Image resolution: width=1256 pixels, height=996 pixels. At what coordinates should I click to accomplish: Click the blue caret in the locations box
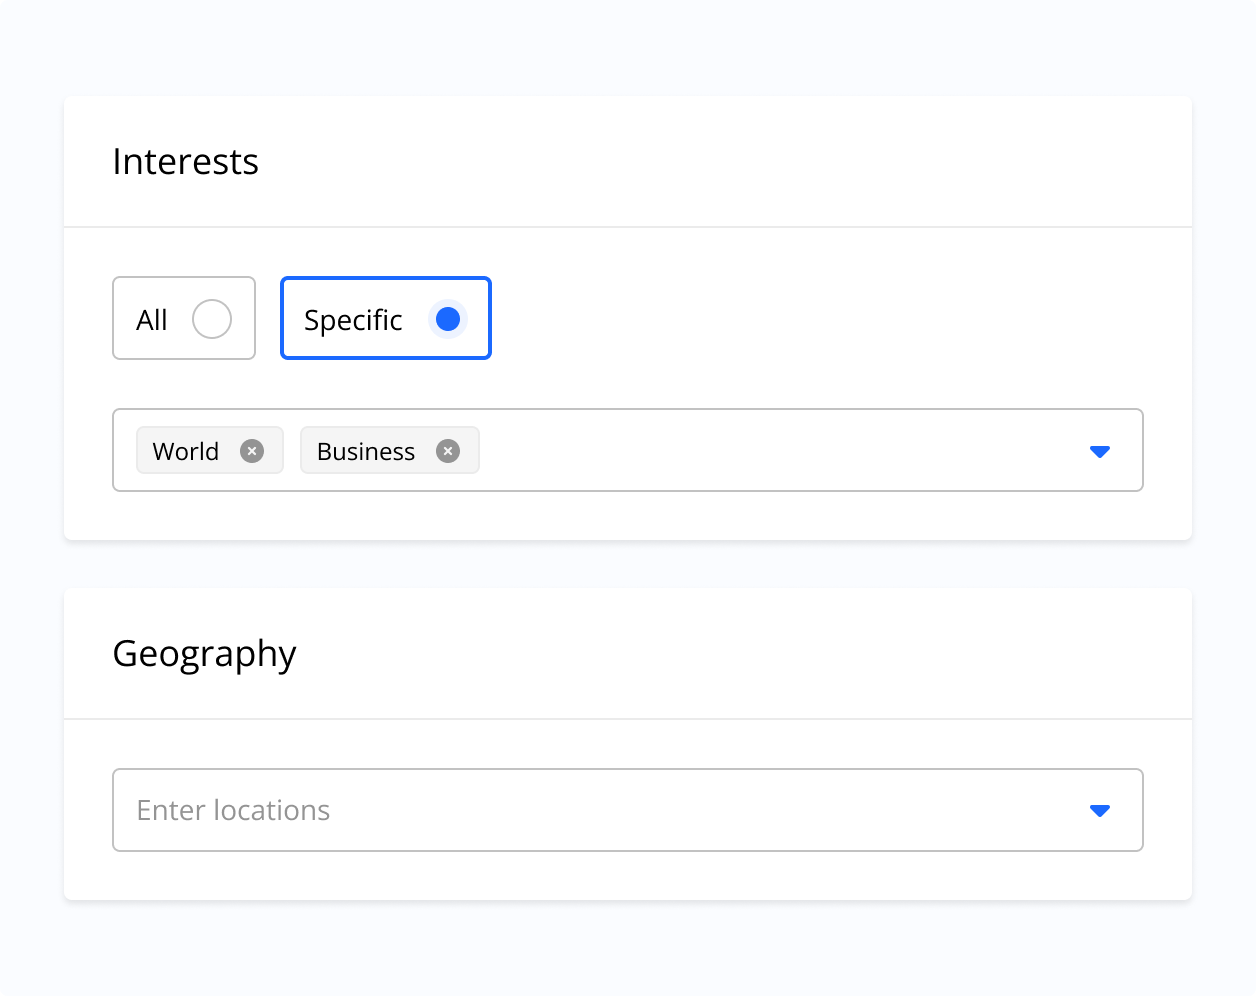[x=1100, y=810]
